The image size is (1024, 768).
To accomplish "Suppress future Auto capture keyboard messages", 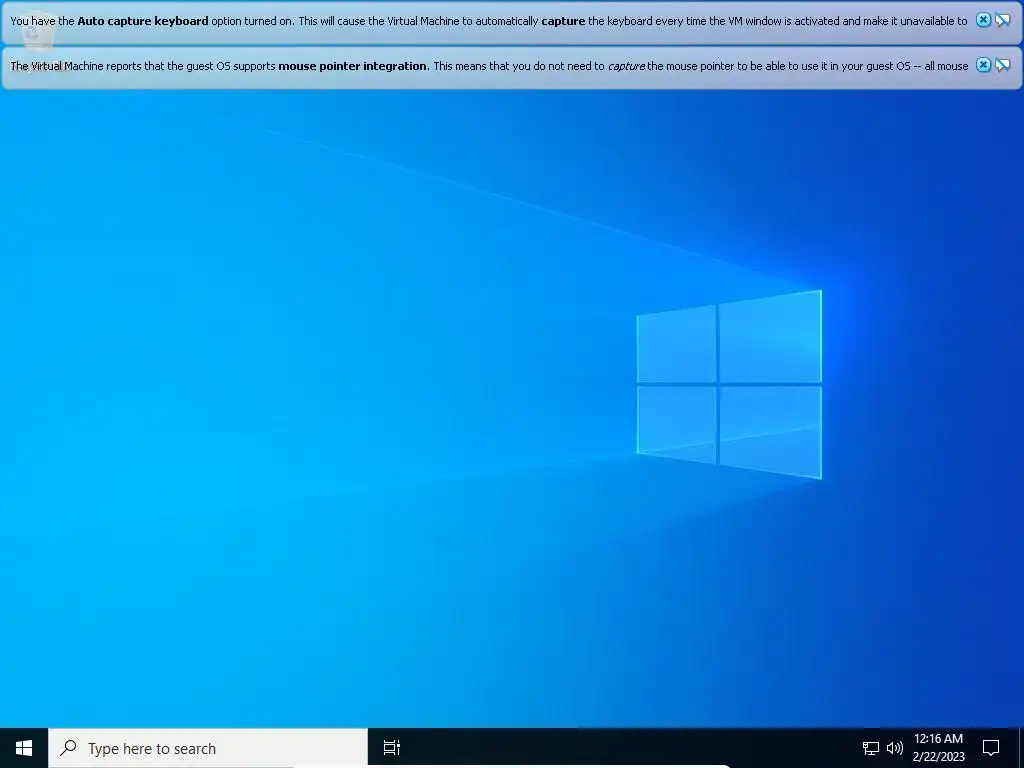I will click(1002, 20).
